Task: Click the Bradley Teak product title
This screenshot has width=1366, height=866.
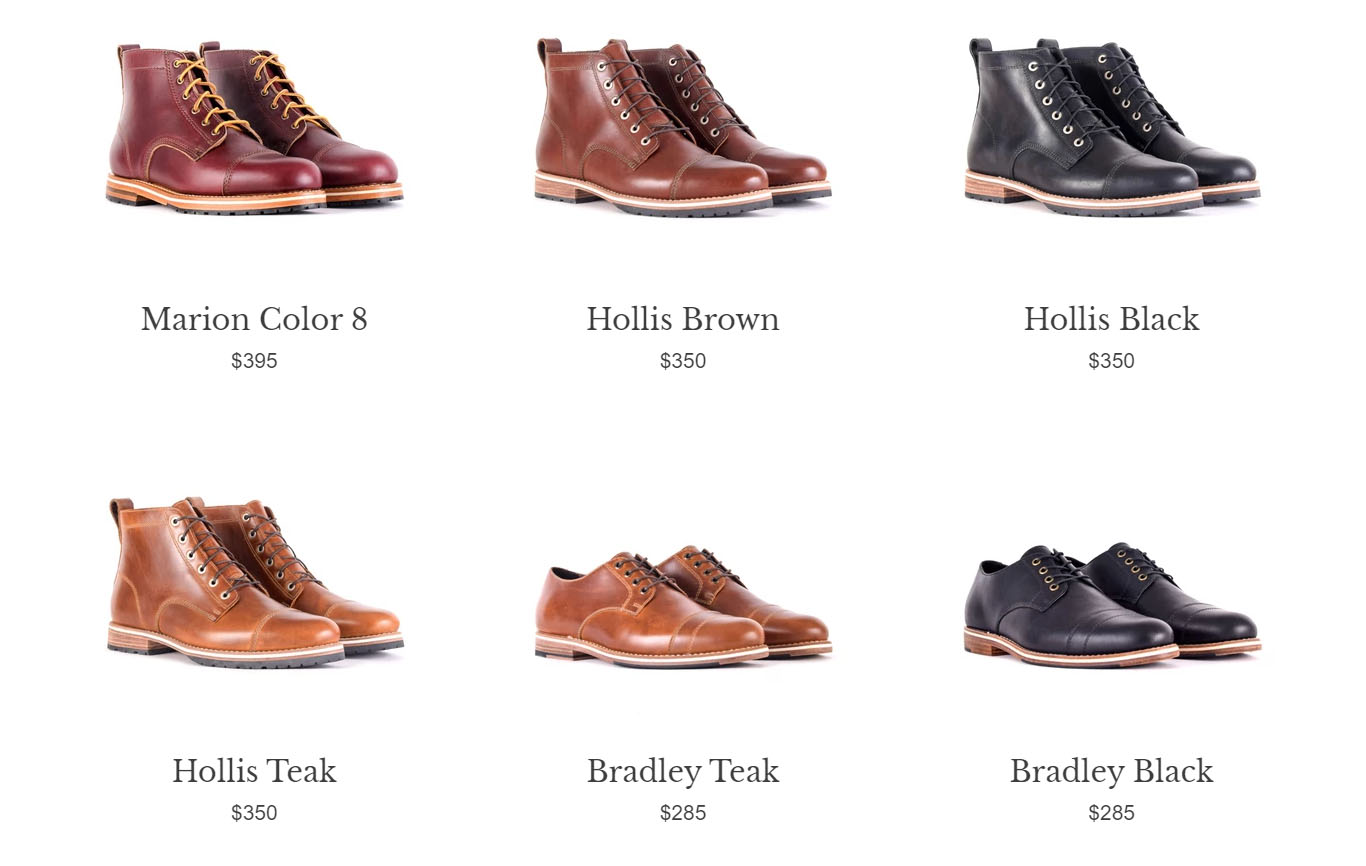Action: (x=683, y=771)
